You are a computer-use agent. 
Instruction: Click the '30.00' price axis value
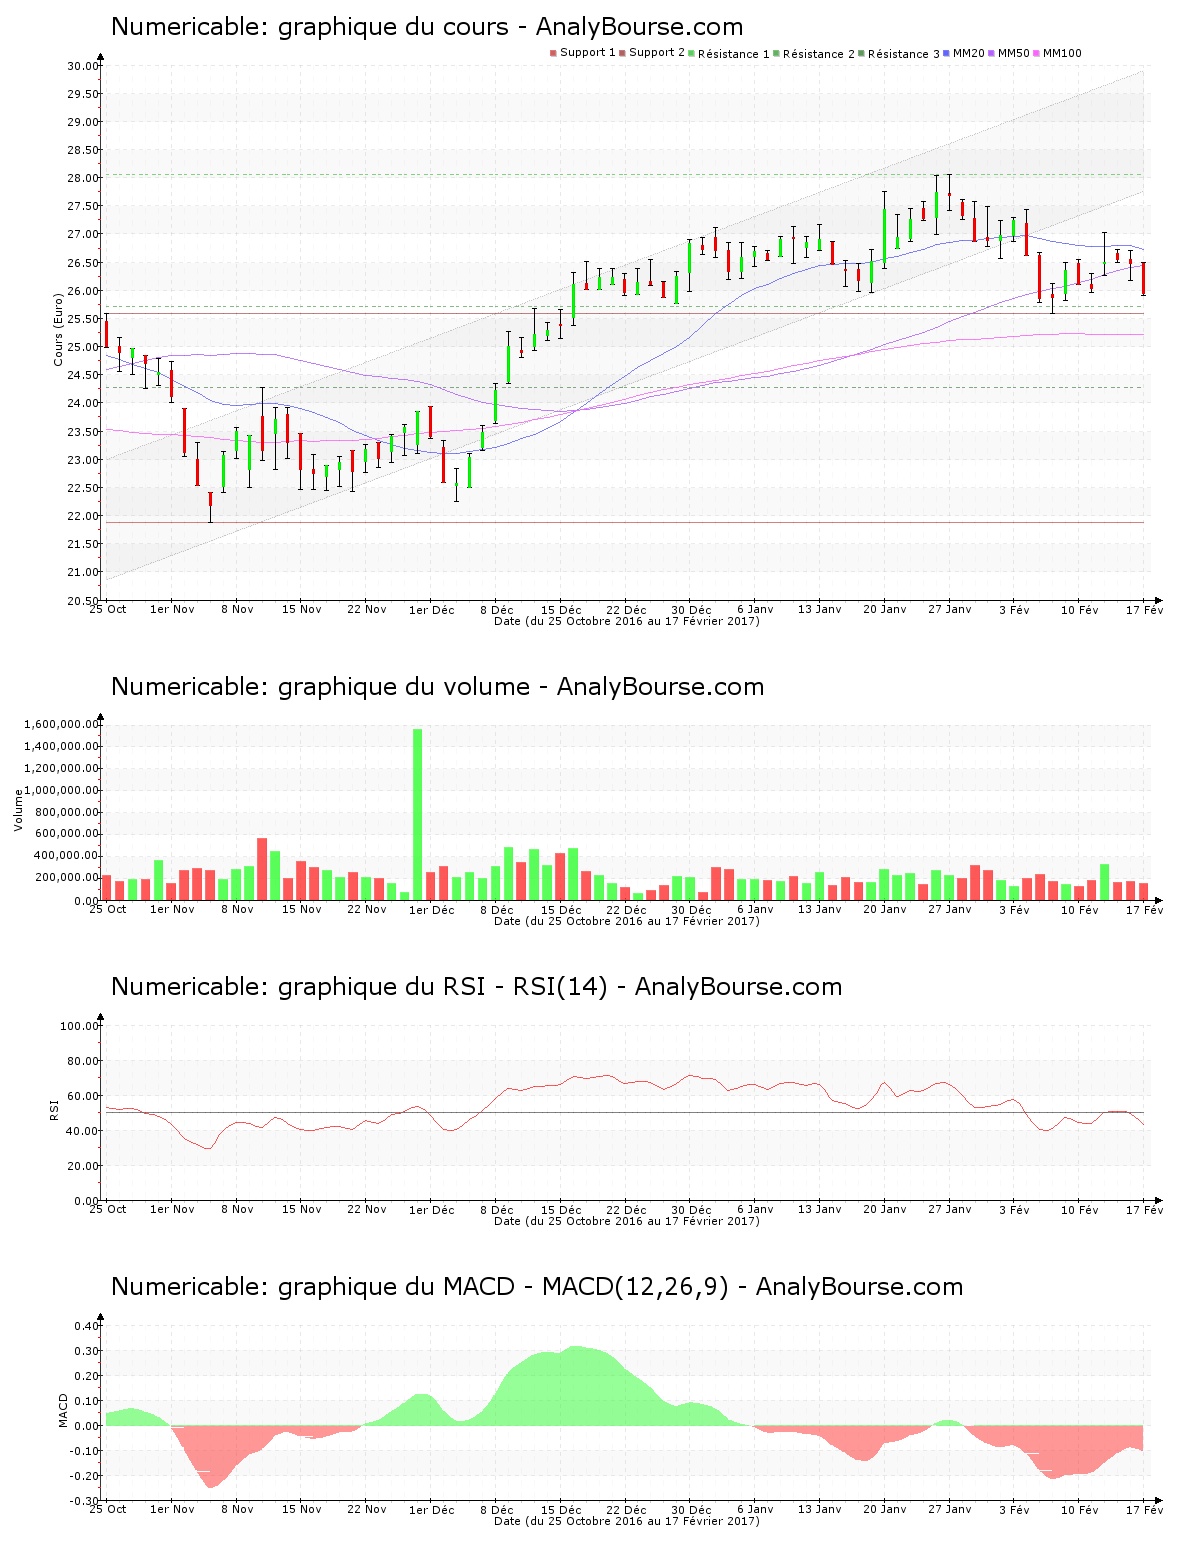pos(83,66)
